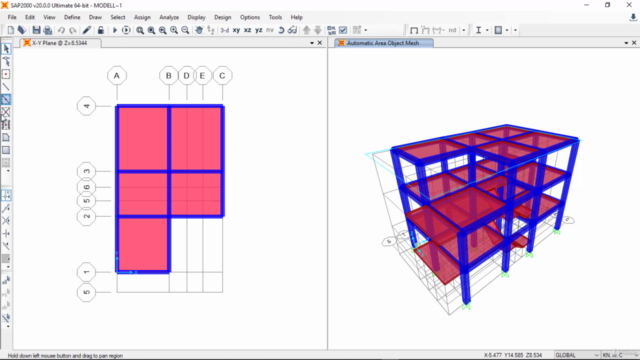Open left view window list dropdown arrow
This screenshot has height=360, width=640.
[312, 43]
